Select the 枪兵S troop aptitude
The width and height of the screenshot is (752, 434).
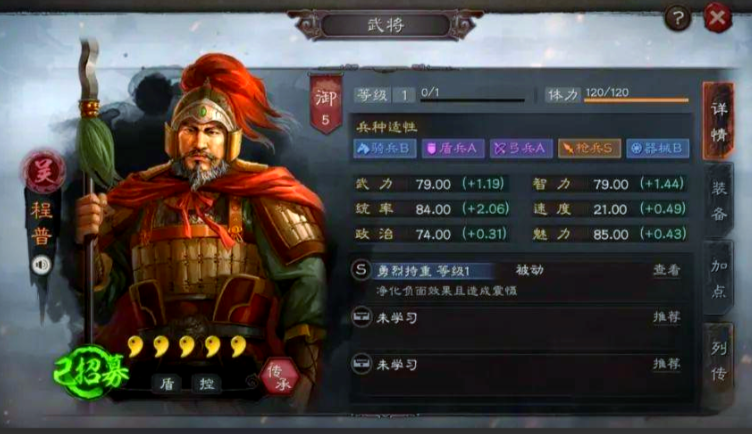click(589, 149)
